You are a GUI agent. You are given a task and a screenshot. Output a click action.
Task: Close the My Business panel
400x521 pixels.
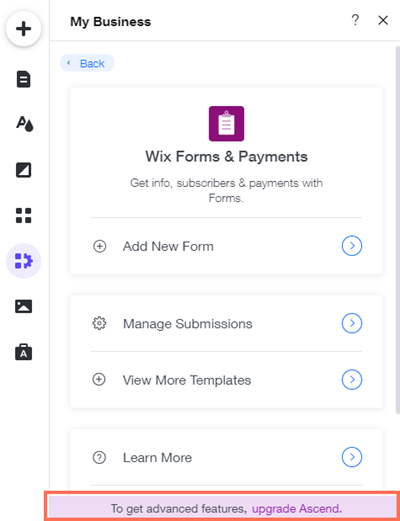(x=383, y=20)
